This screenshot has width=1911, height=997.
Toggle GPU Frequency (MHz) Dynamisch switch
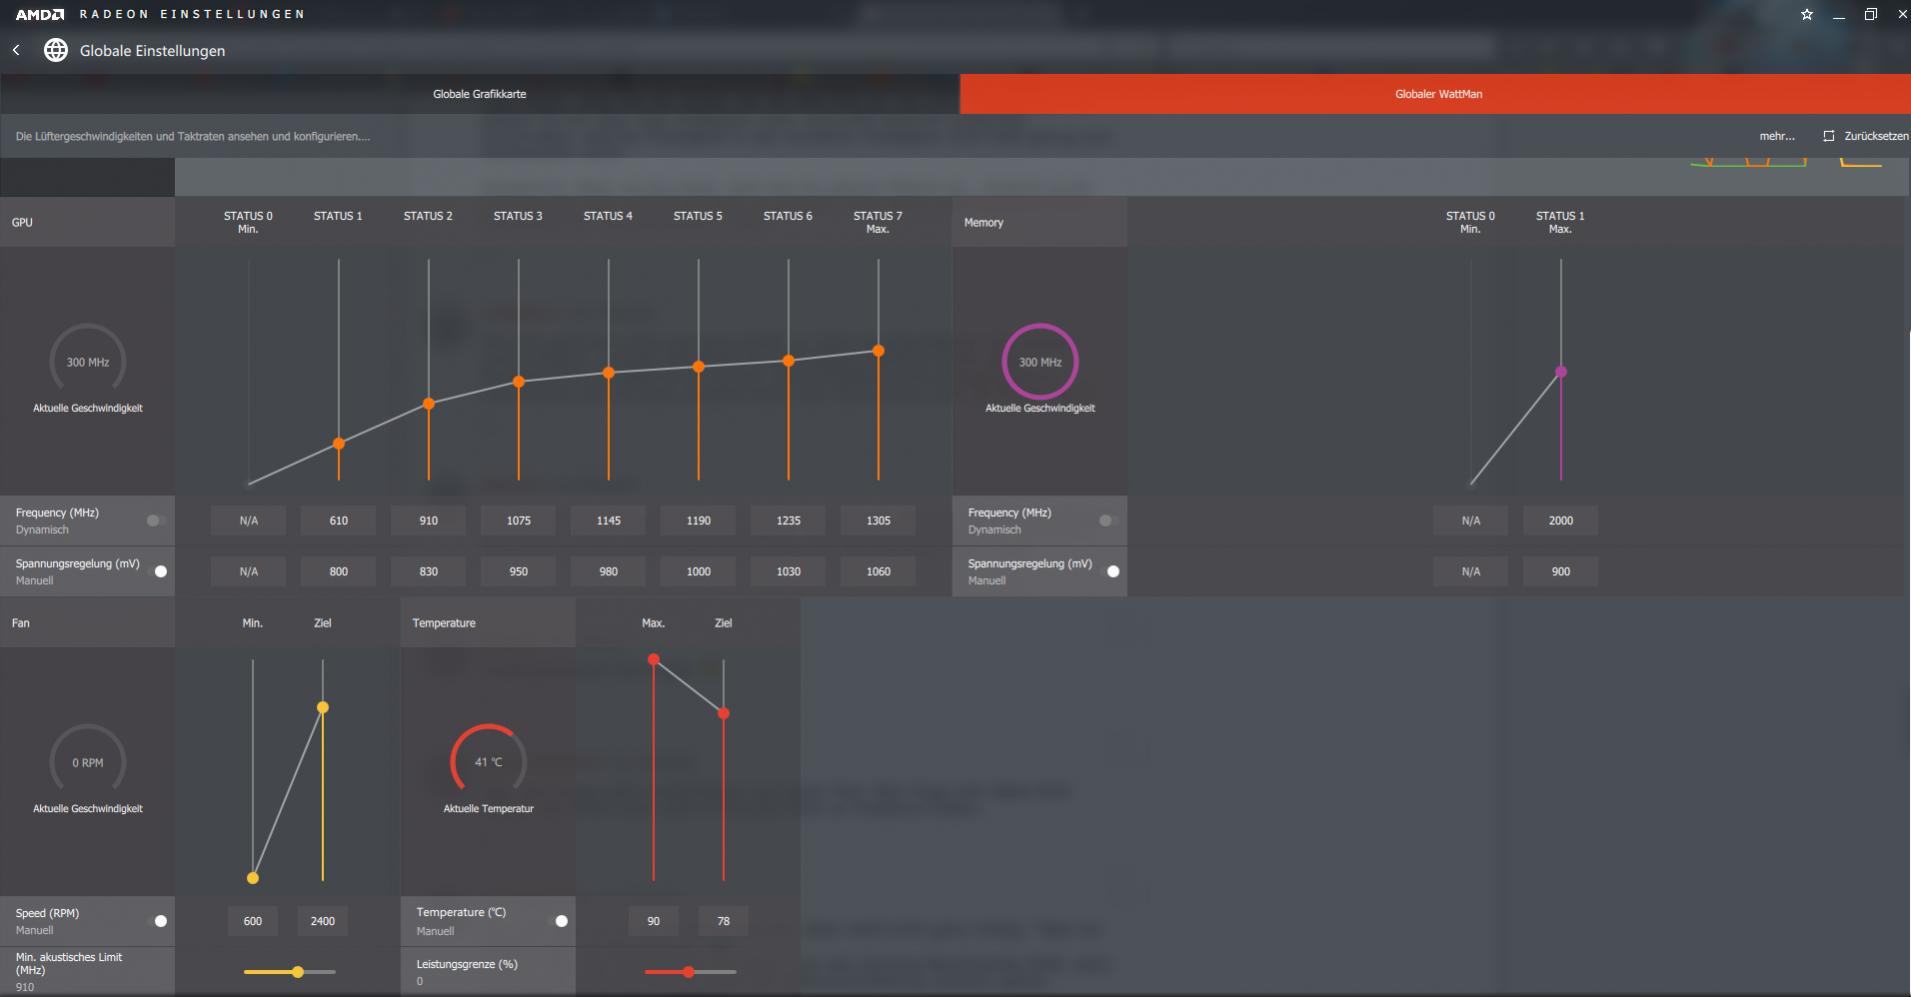point(156,521)
